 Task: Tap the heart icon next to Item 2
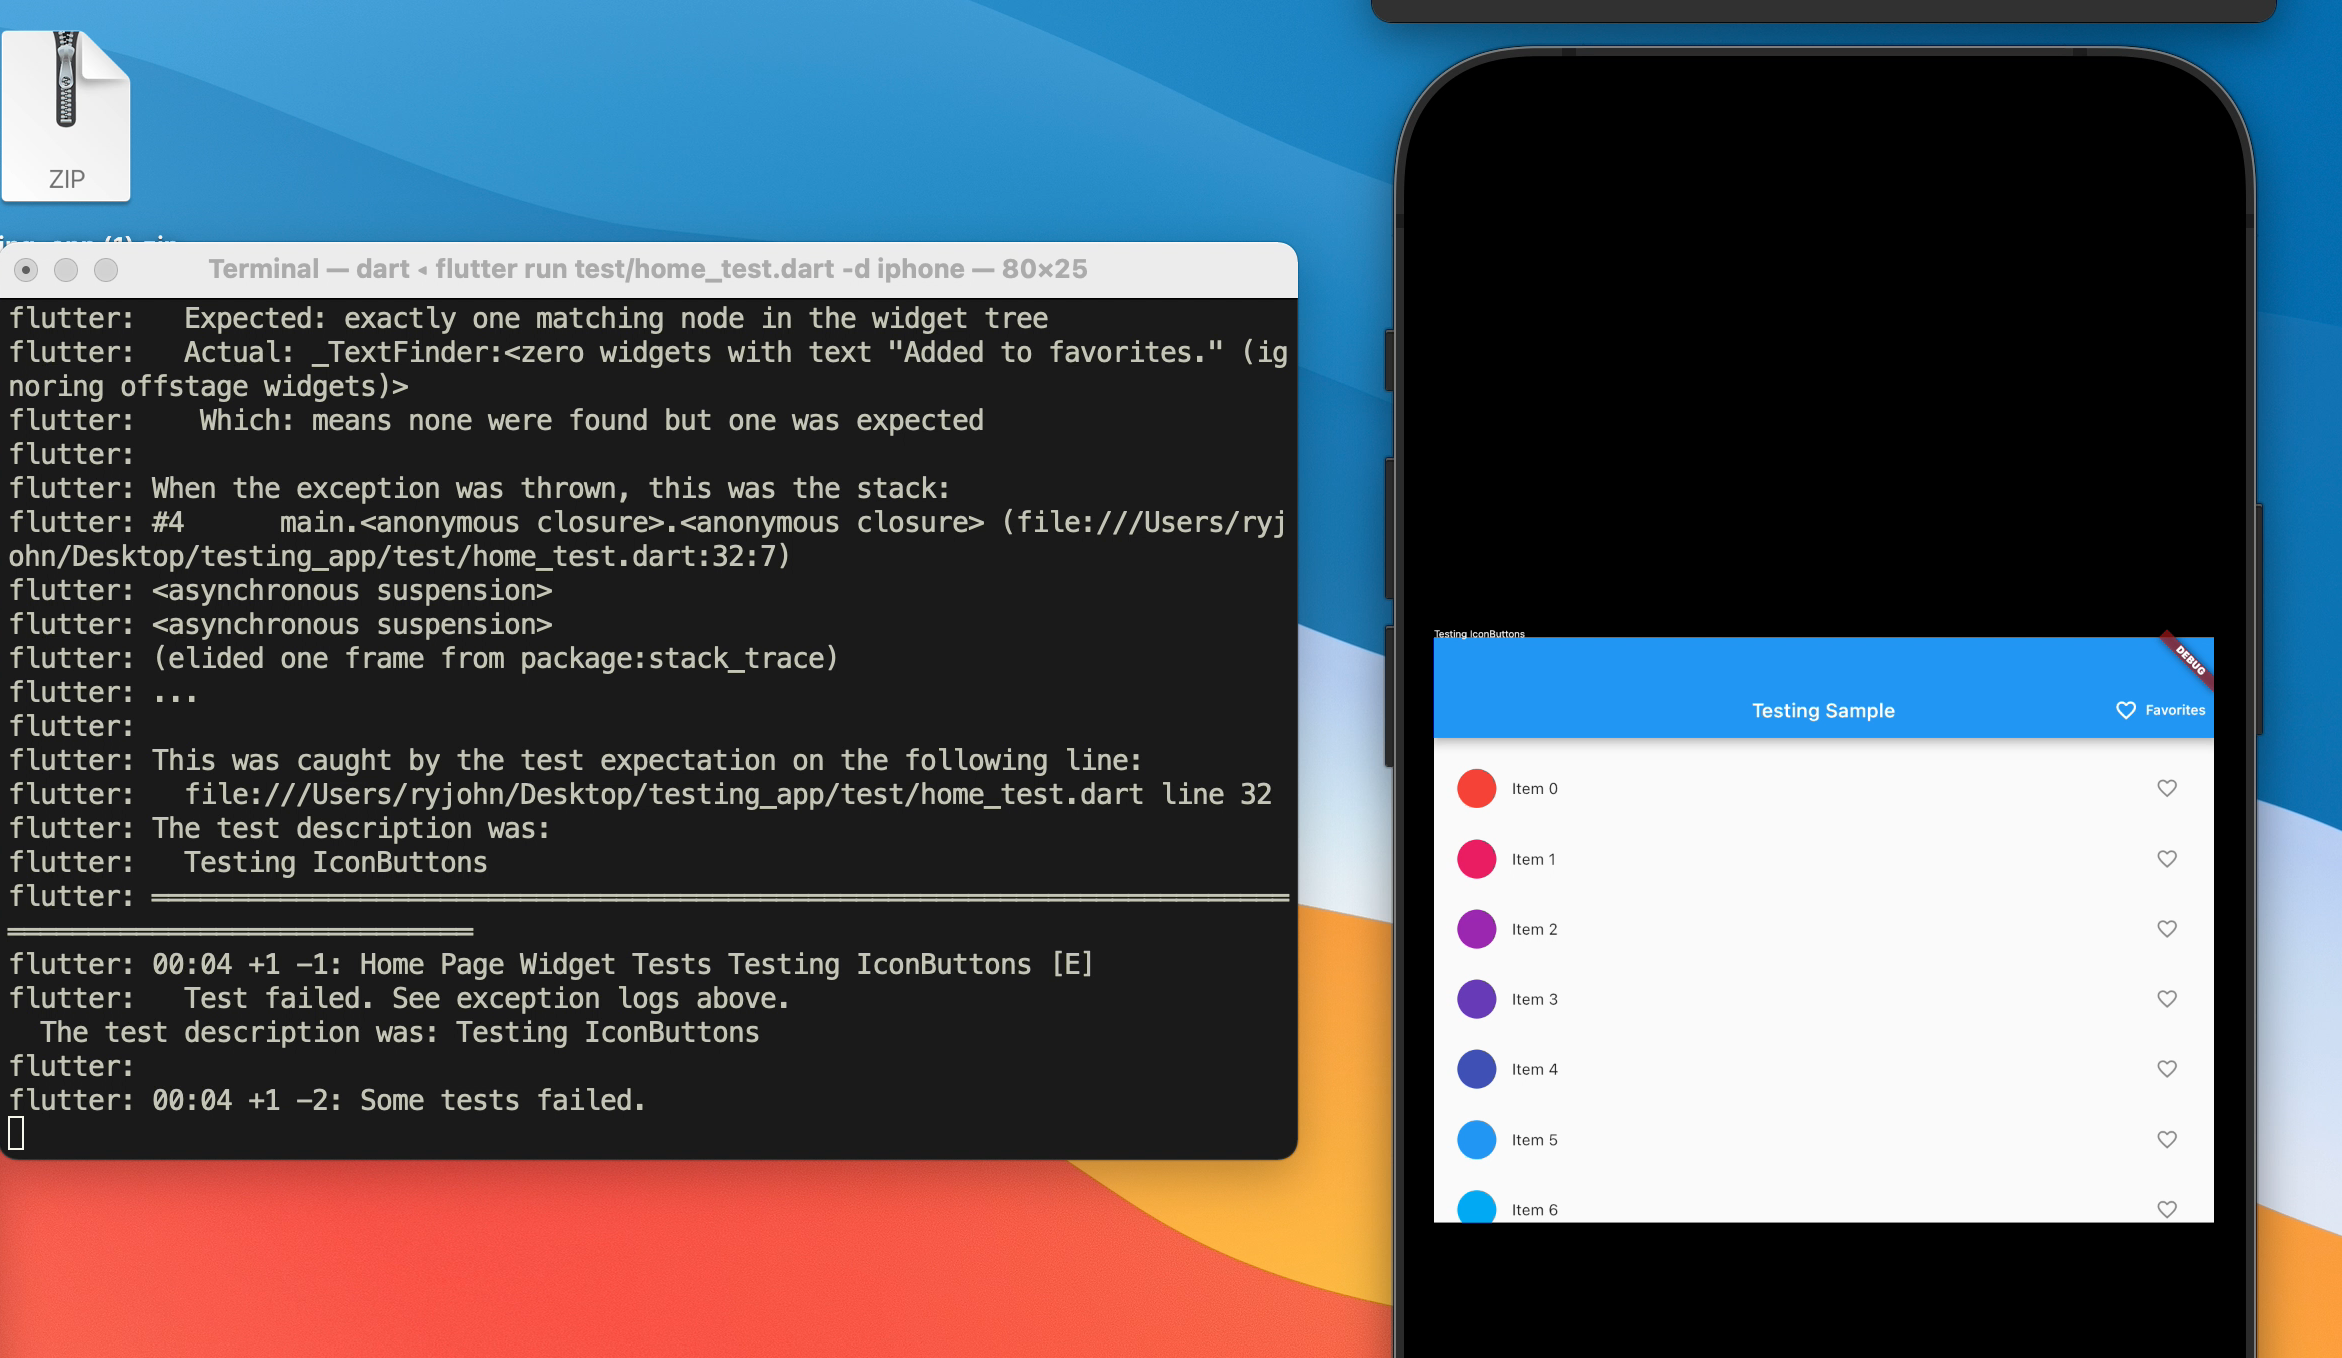coord(2166,928)
